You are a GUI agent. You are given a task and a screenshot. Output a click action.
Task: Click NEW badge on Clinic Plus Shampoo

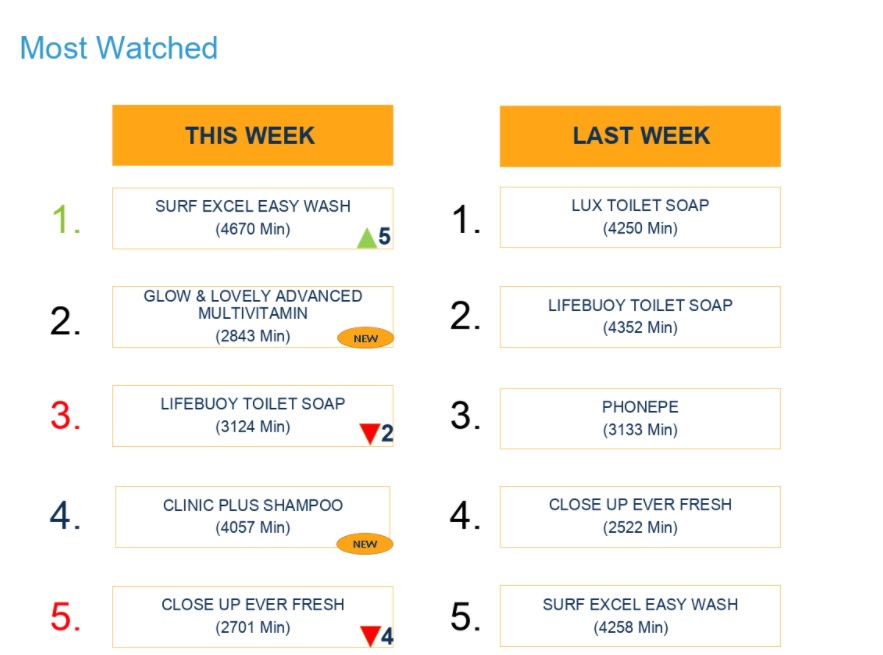click(x=364, y=544)
